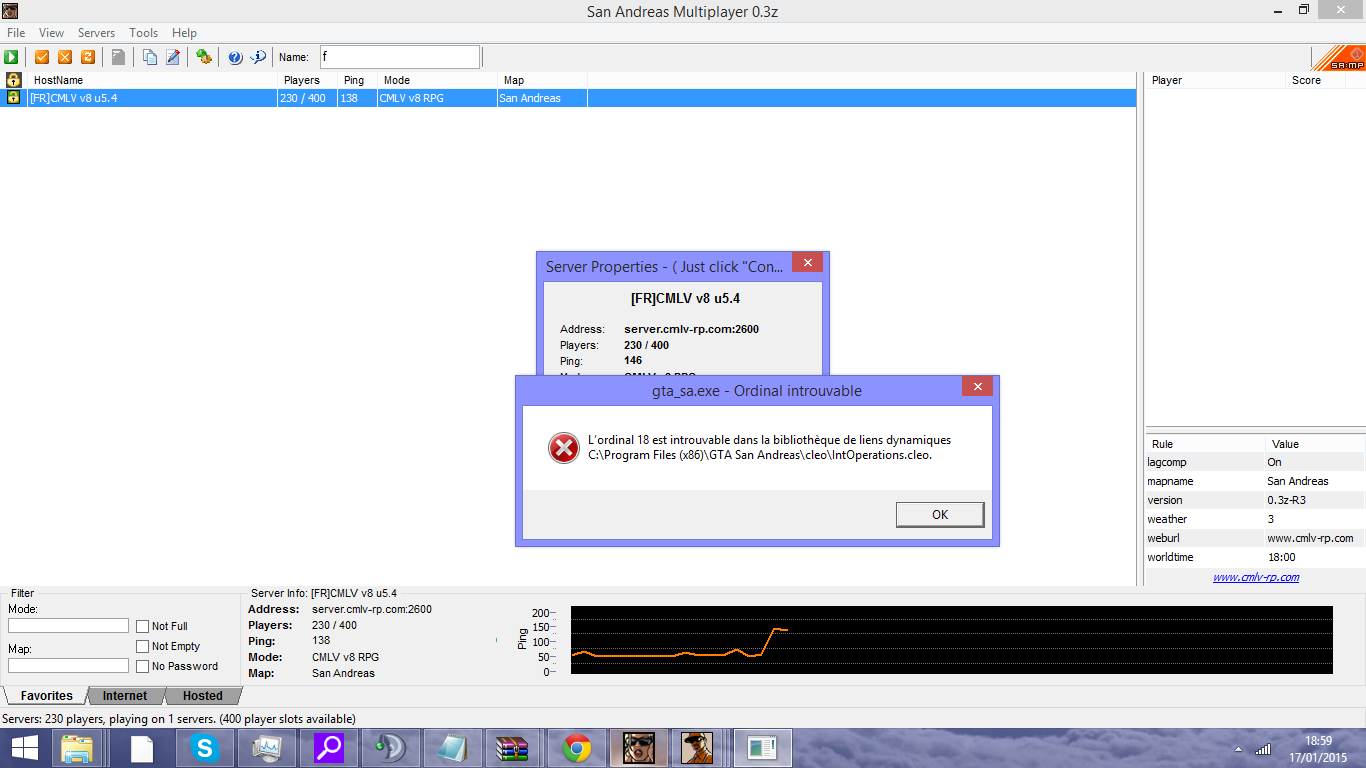Sort by the Map column header
Viewport: 1366px width, 768px height.
click(x=542, y=80)
